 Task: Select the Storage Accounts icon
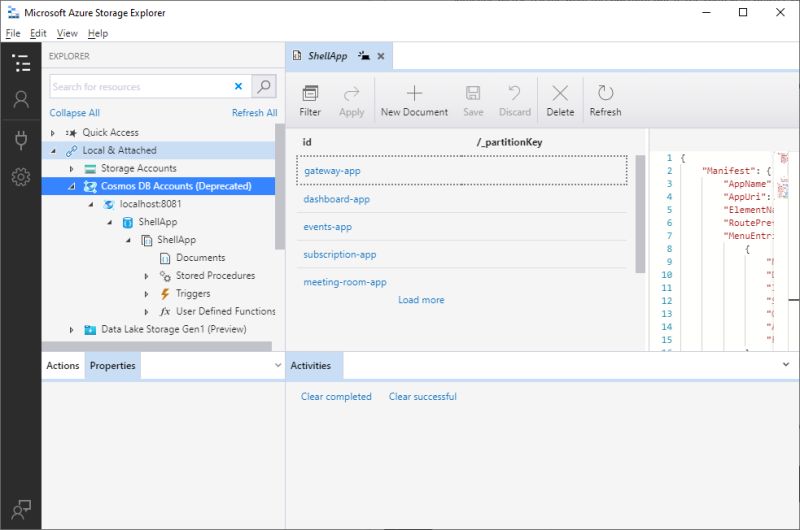(x=90, y=168)
